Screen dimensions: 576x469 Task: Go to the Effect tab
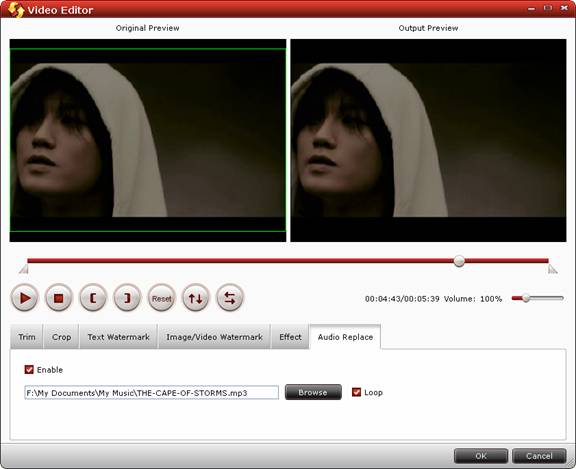[x=290, y=336]
